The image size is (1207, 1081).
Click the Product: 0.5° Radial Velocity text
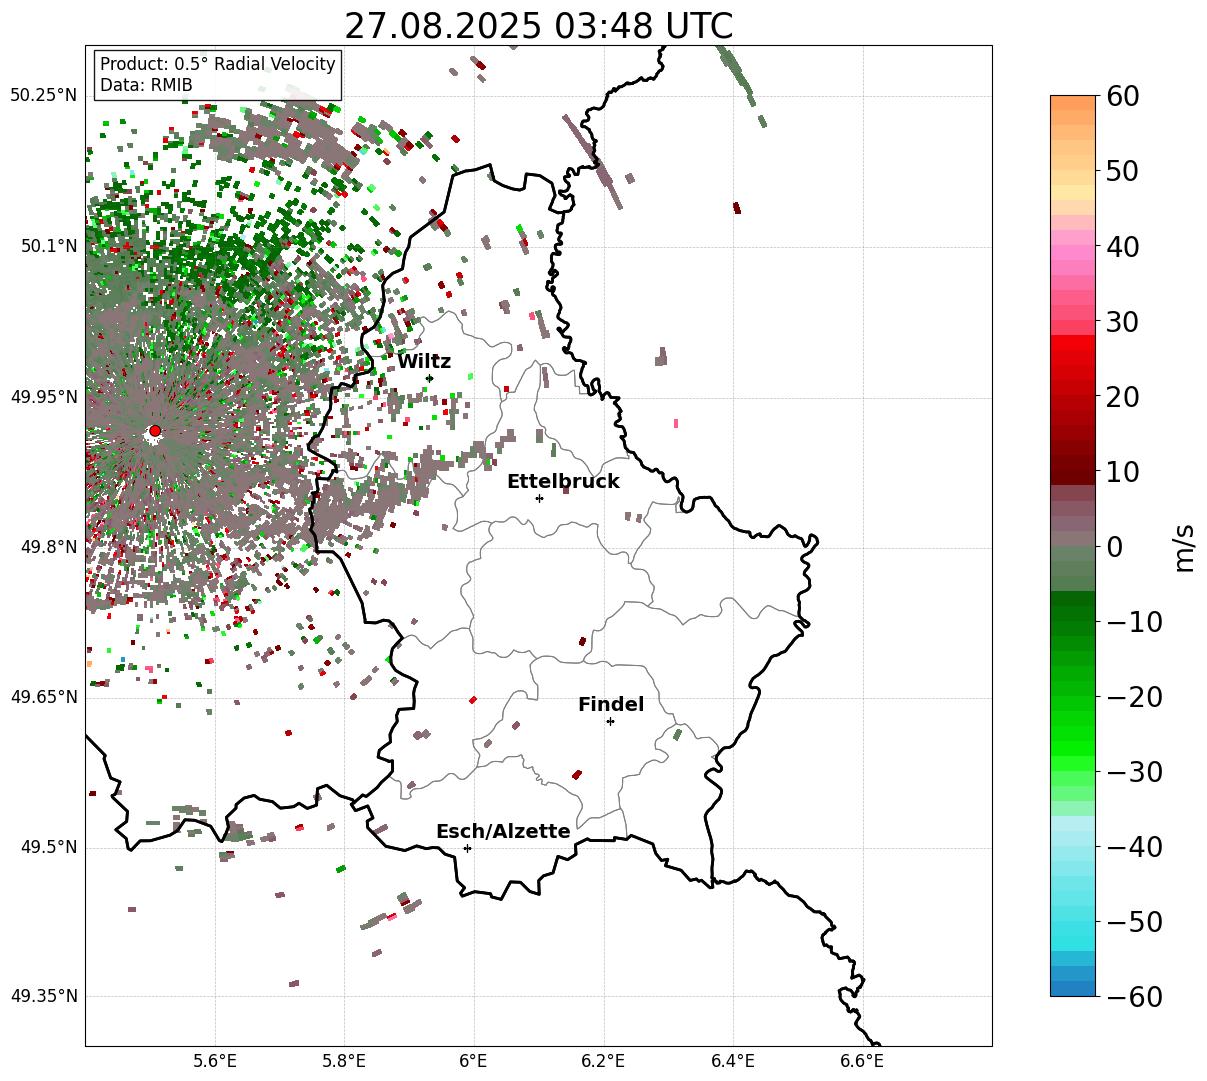tap(218, 64)
